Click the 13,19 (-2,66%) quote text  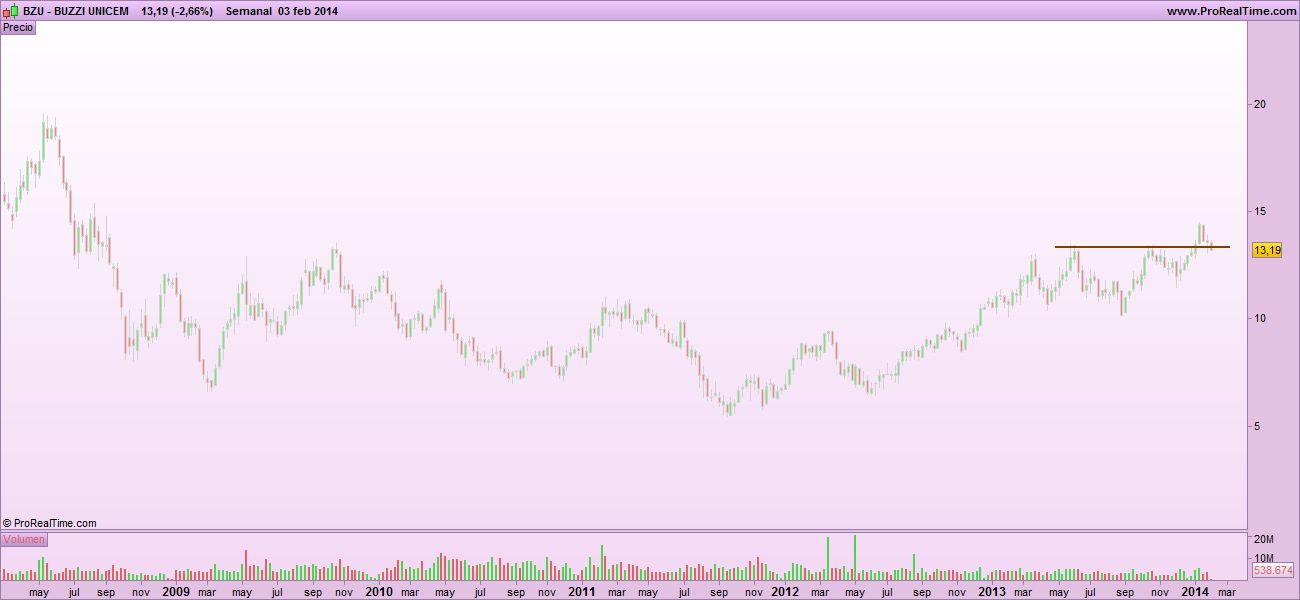pos(177,10)
